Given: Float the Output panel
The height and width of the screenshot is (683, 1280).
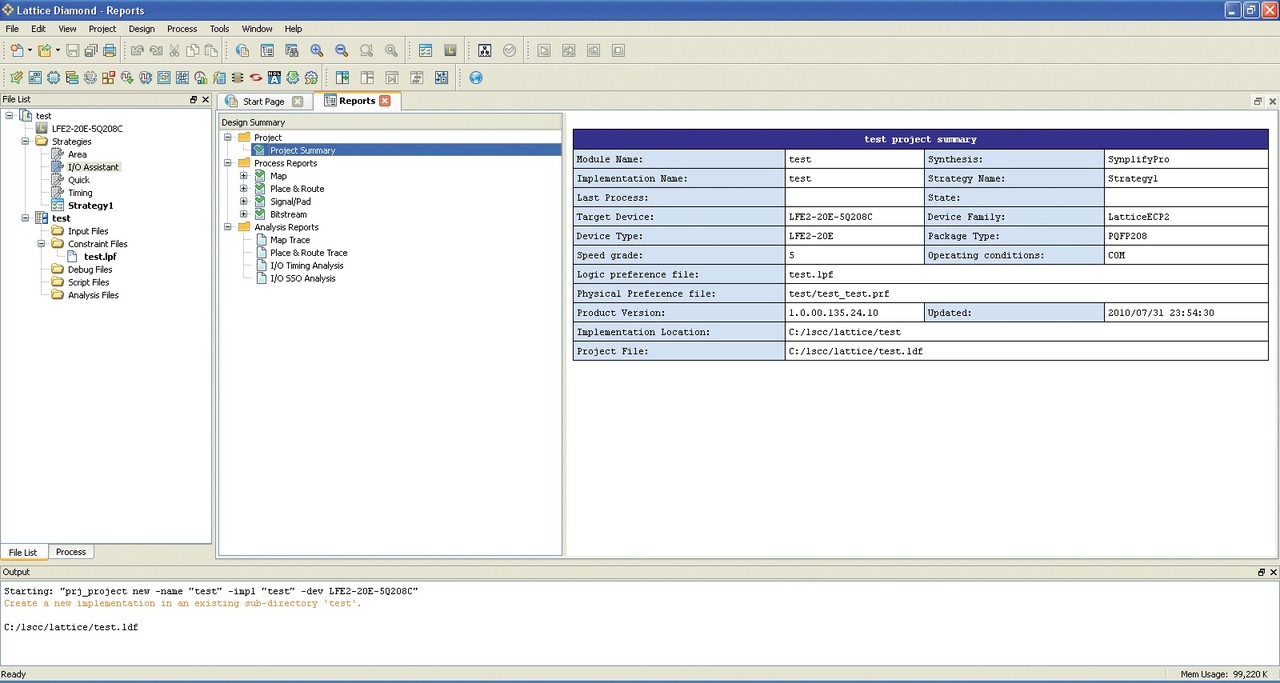Looking at the screenshot, I should [x=1261, y=572].
